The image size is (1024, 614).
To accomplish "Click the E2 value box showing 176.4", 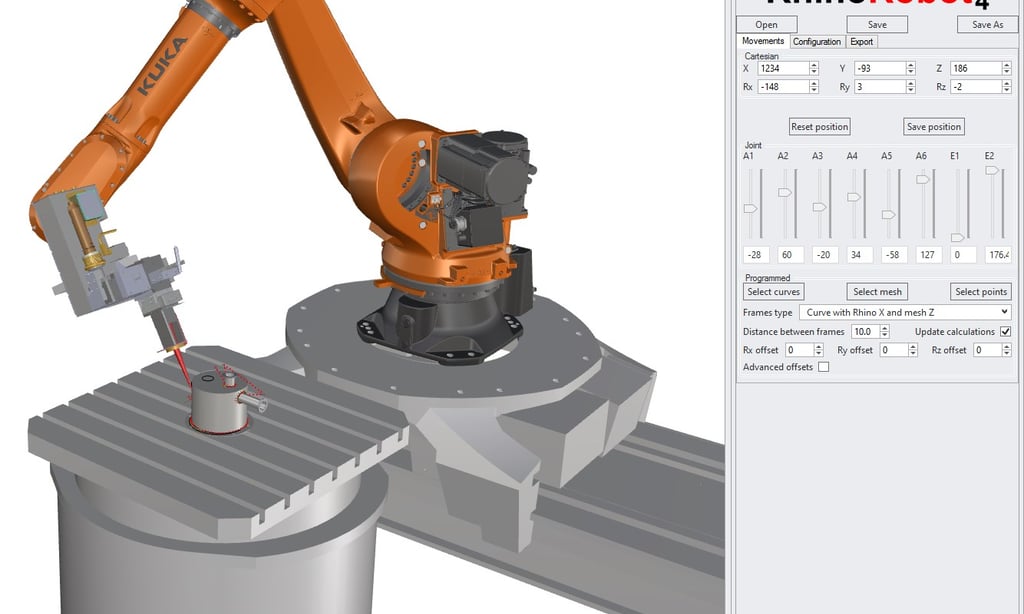I will [x=998, y=255].
